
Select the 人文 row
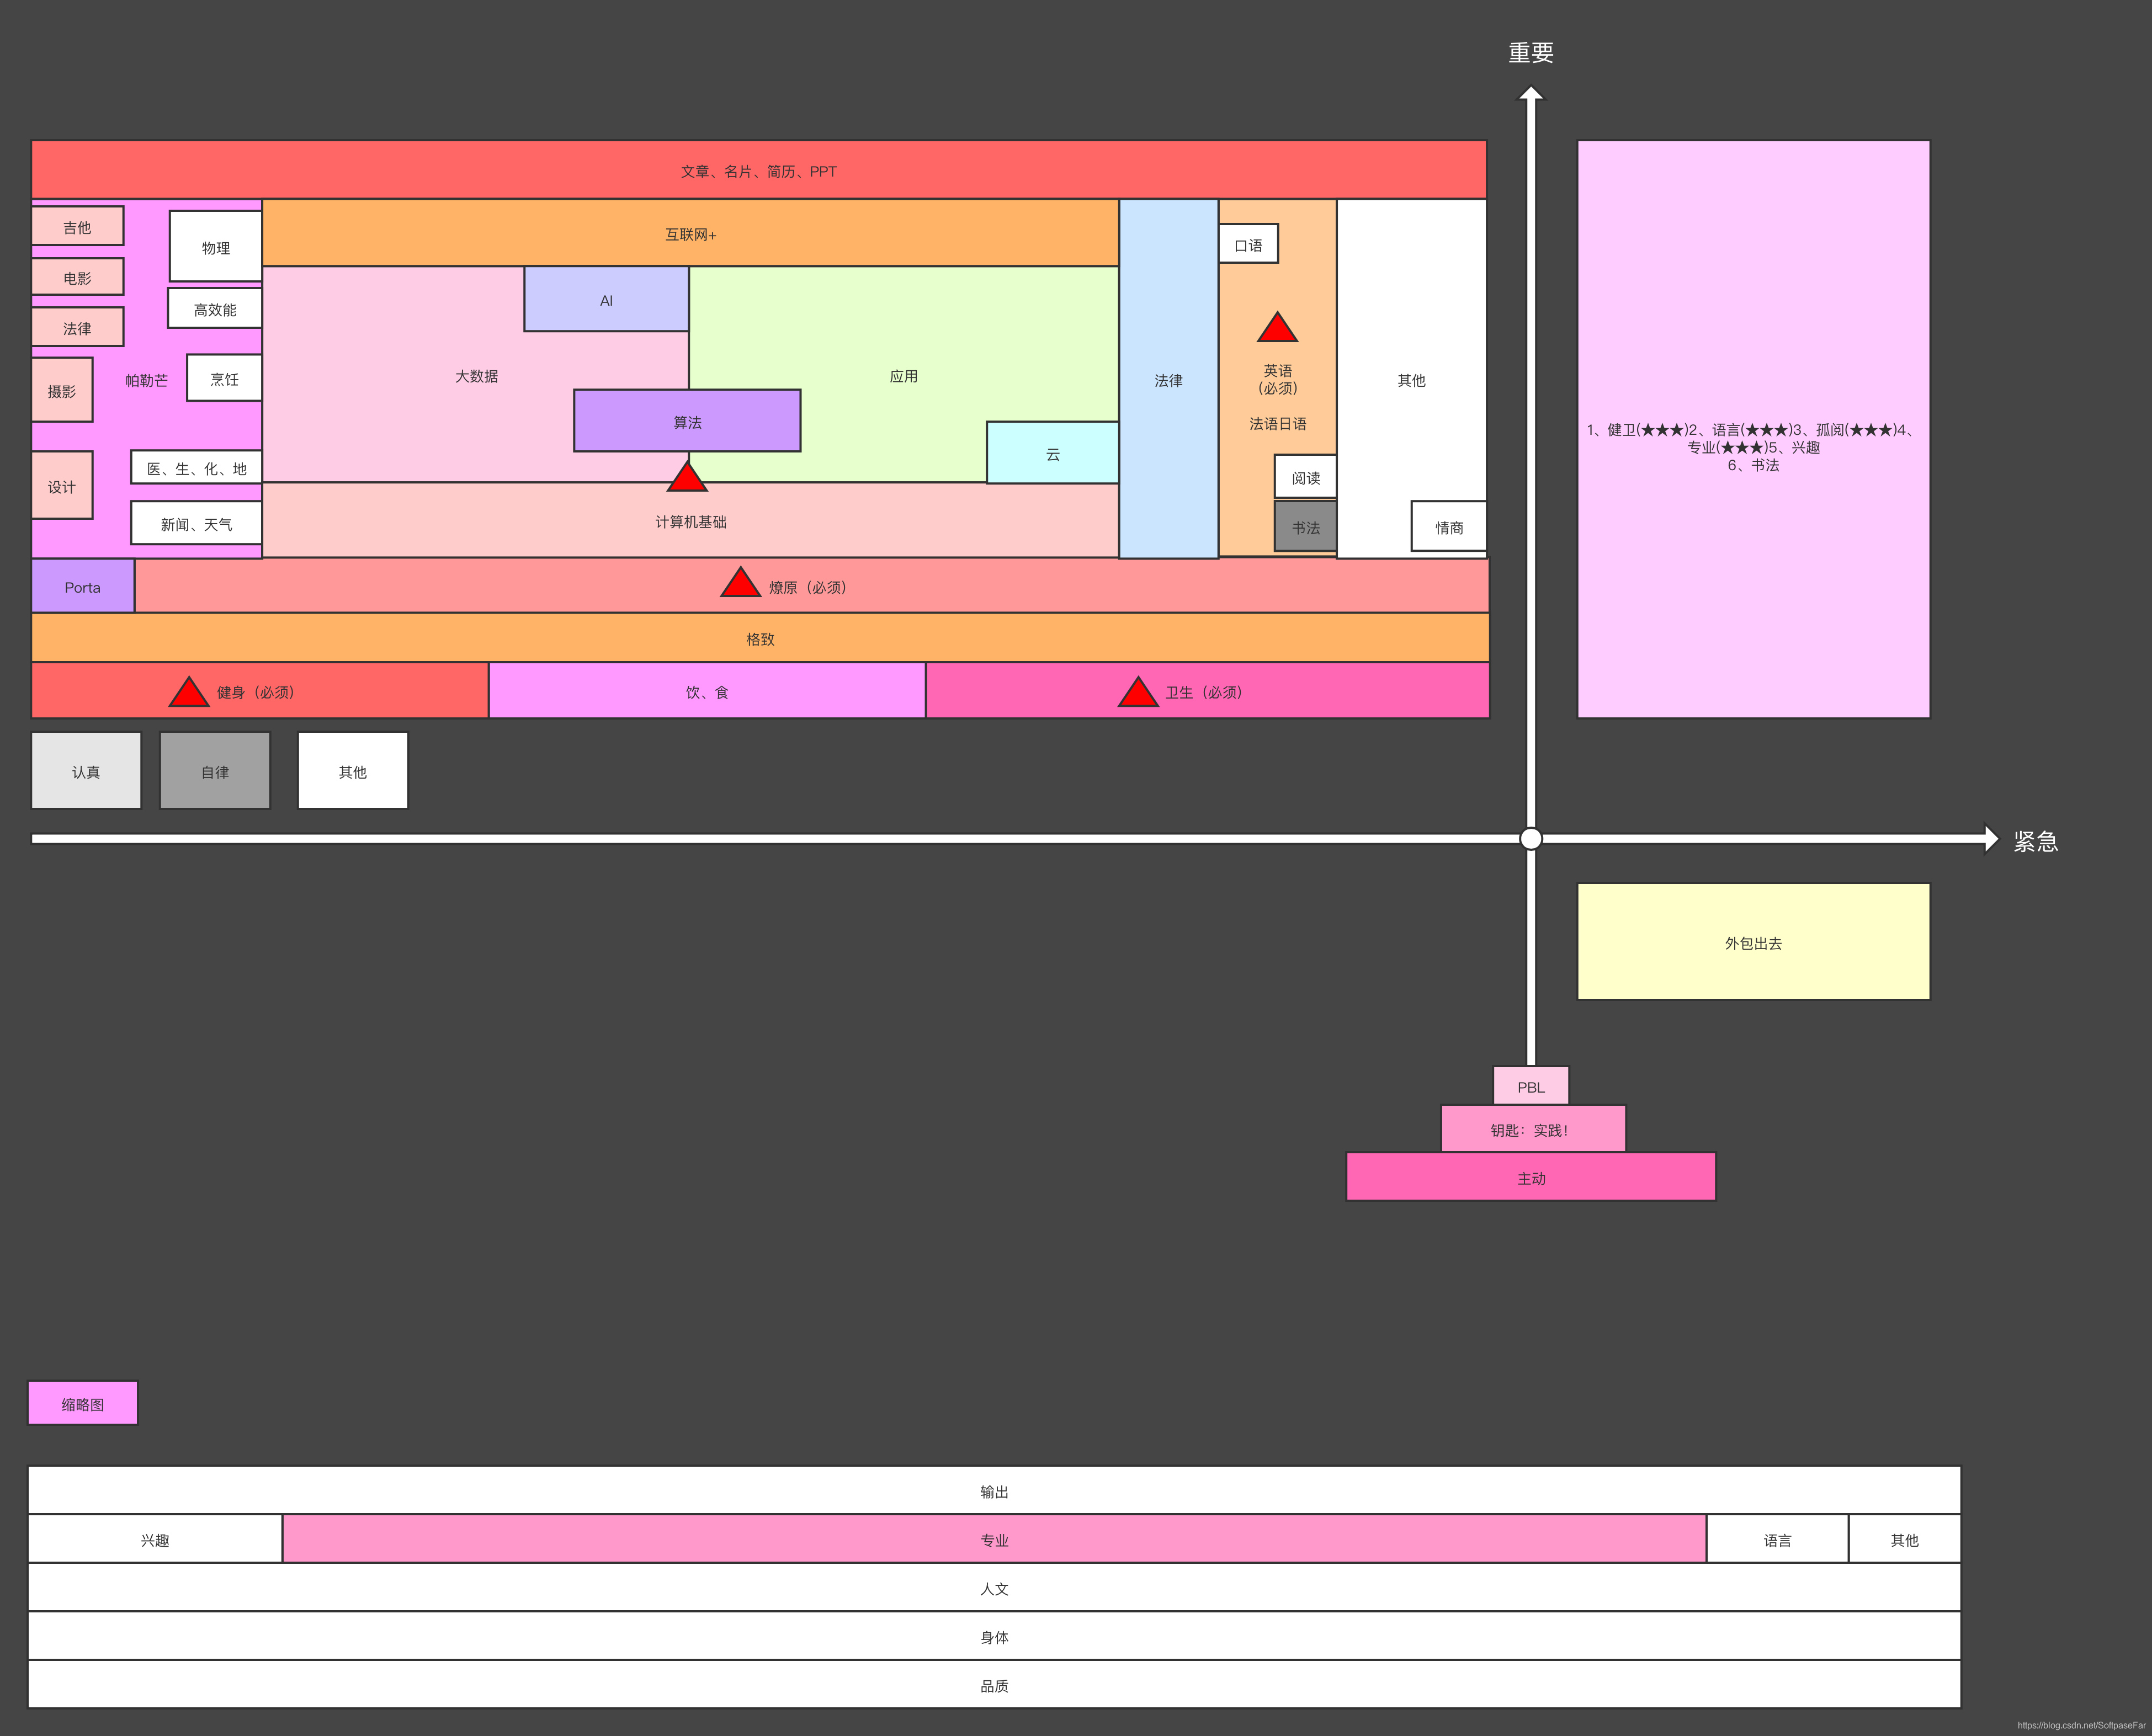click(994, 1587)
